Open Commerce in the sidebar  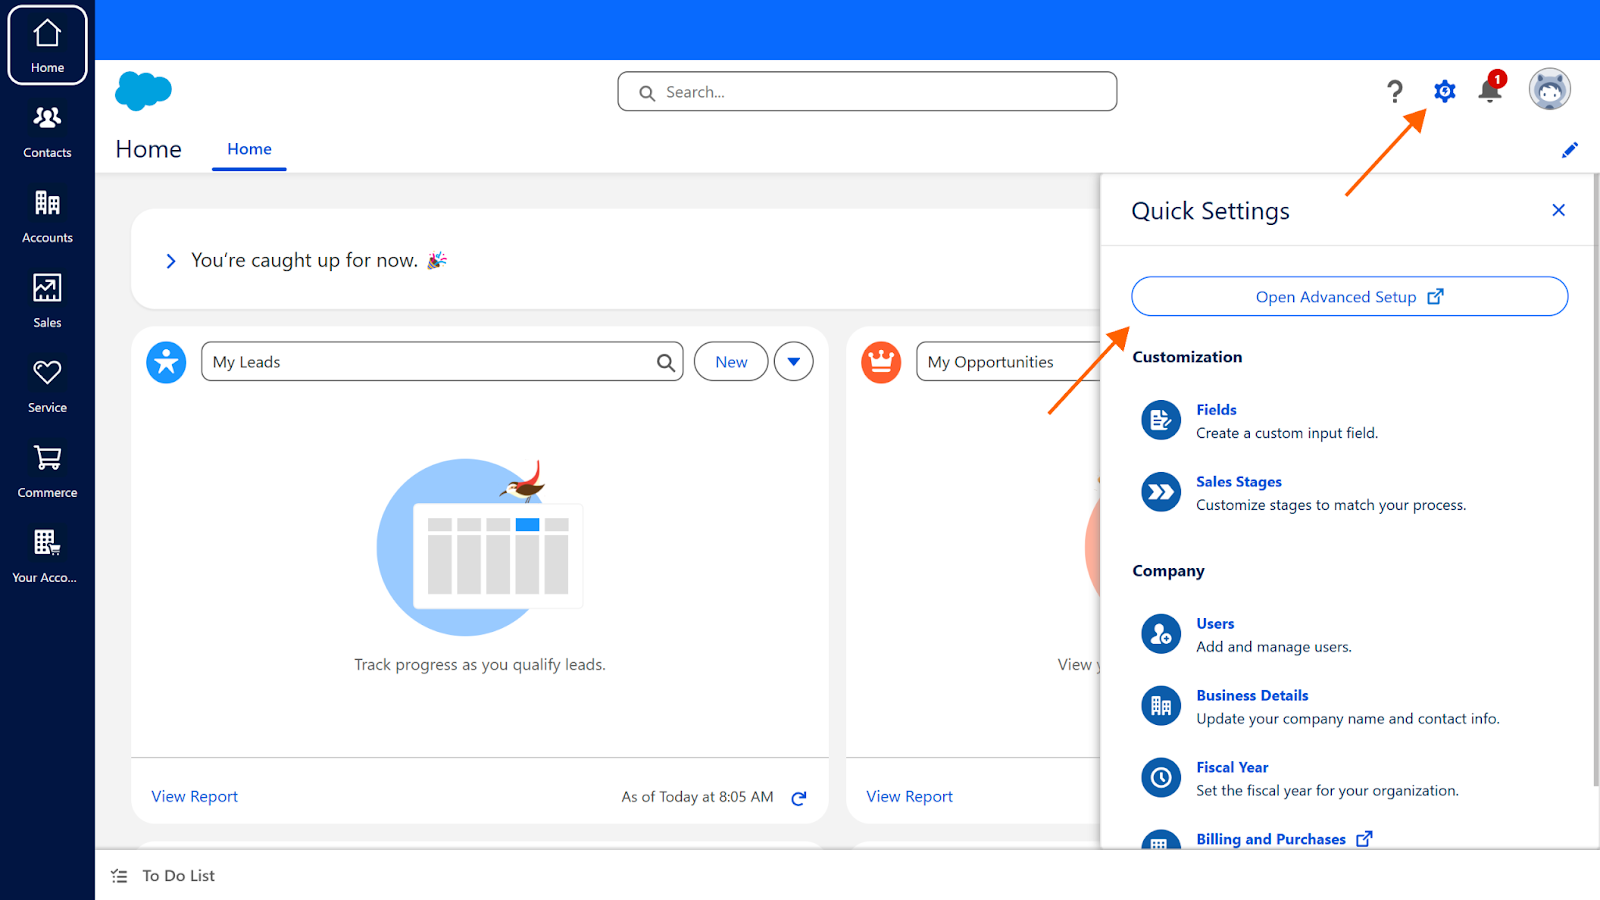click(x=47, y=471)
